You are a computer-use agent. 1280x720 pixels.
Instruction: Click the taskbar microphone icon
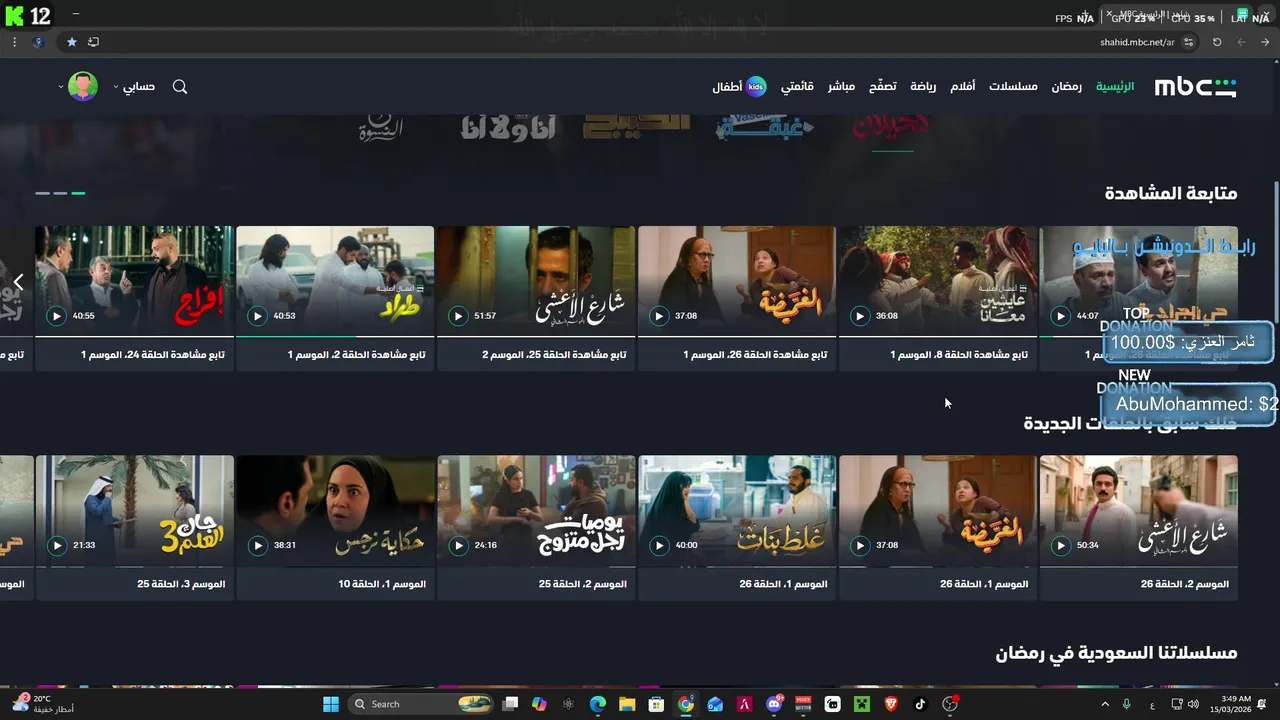[1127, 704]
